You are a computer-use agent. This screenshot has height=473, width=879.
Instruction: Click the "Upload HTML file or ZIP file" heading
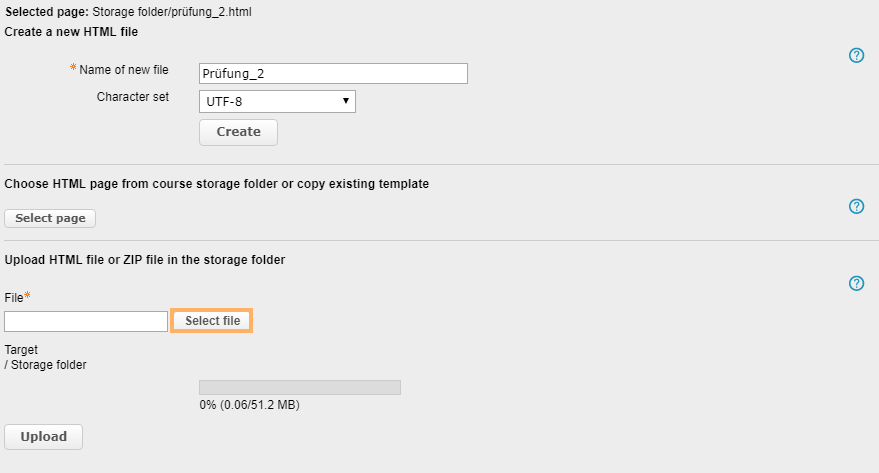point(145,260)
